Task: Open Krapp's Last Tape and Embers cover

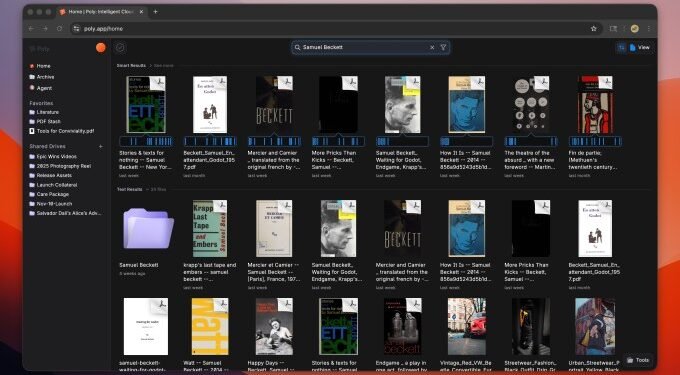Action: click(210, 228)
